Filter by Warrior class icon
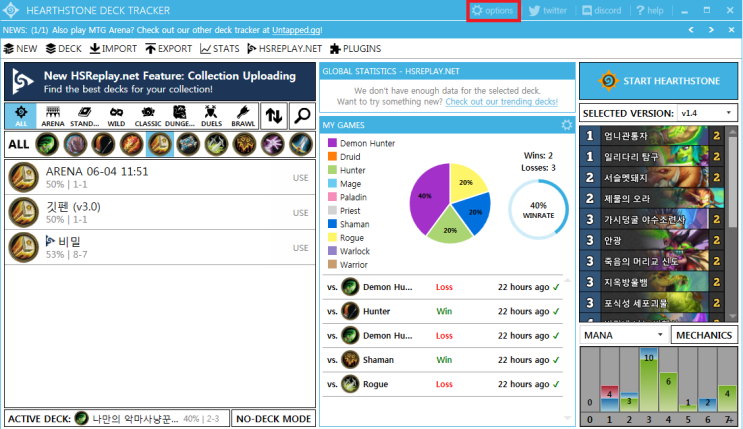Screen dimensions: 743x429 tap(301, 144)
